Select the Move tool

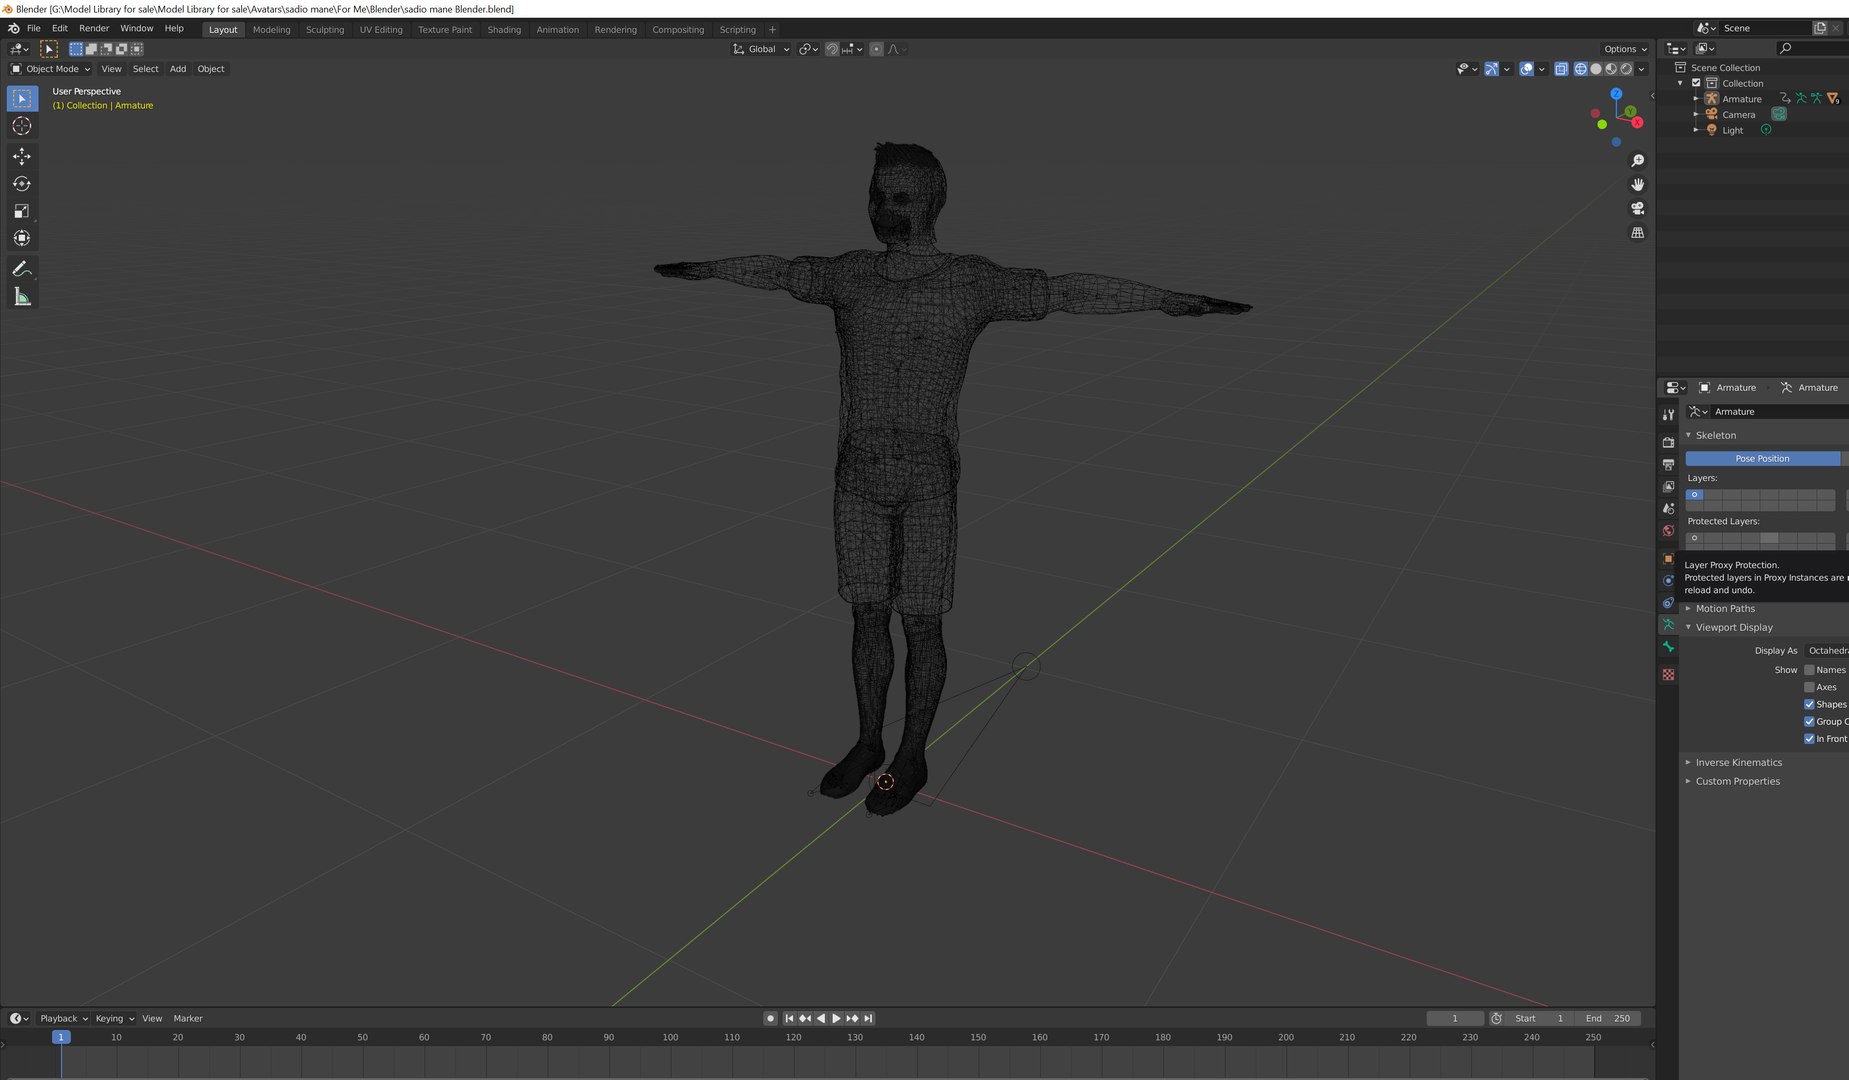(x=22, y=156)
